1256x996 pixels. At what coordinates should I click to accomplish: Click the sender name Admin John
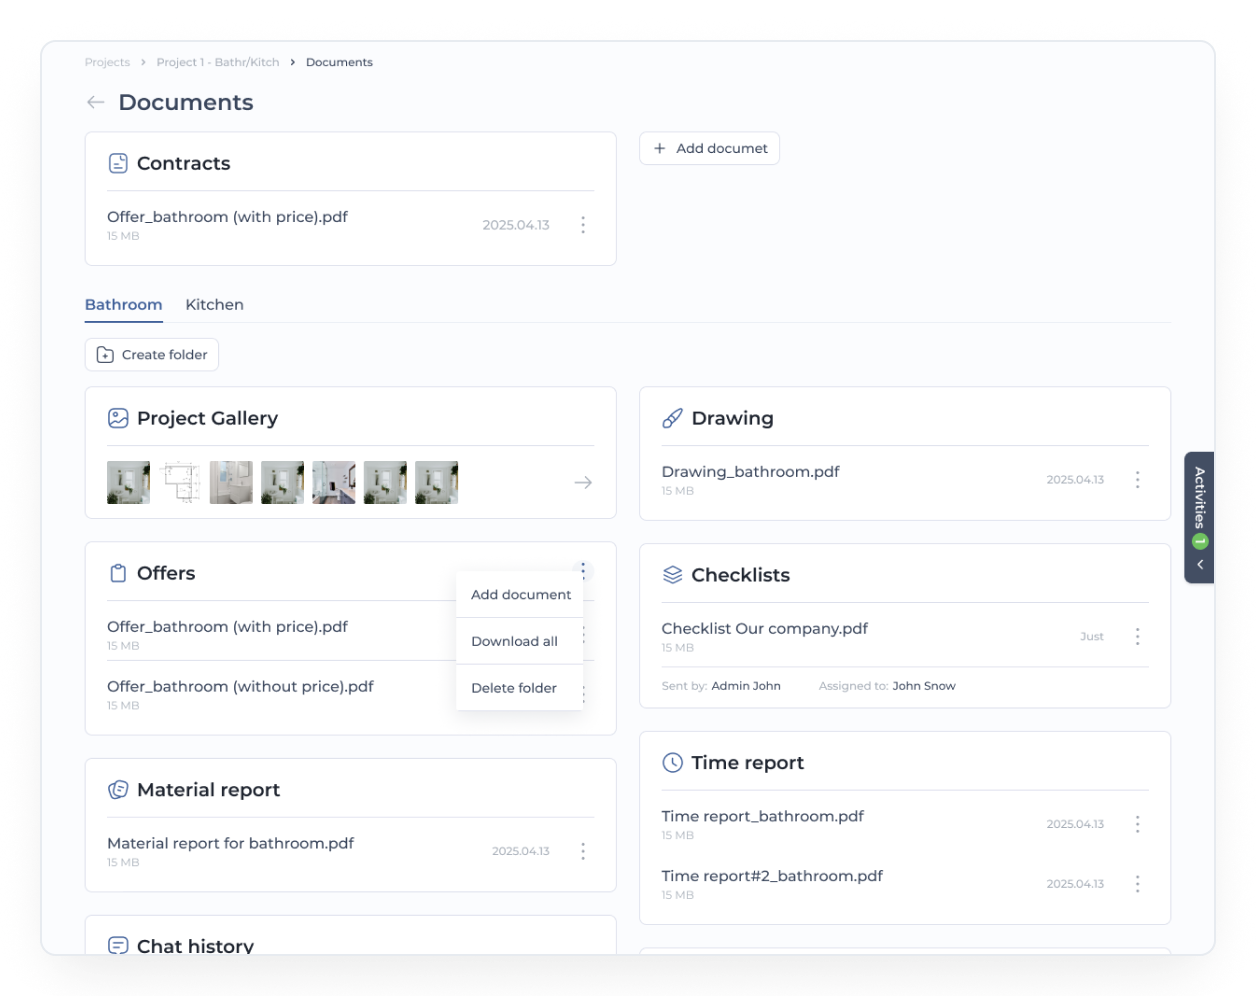tap(746, 686)
